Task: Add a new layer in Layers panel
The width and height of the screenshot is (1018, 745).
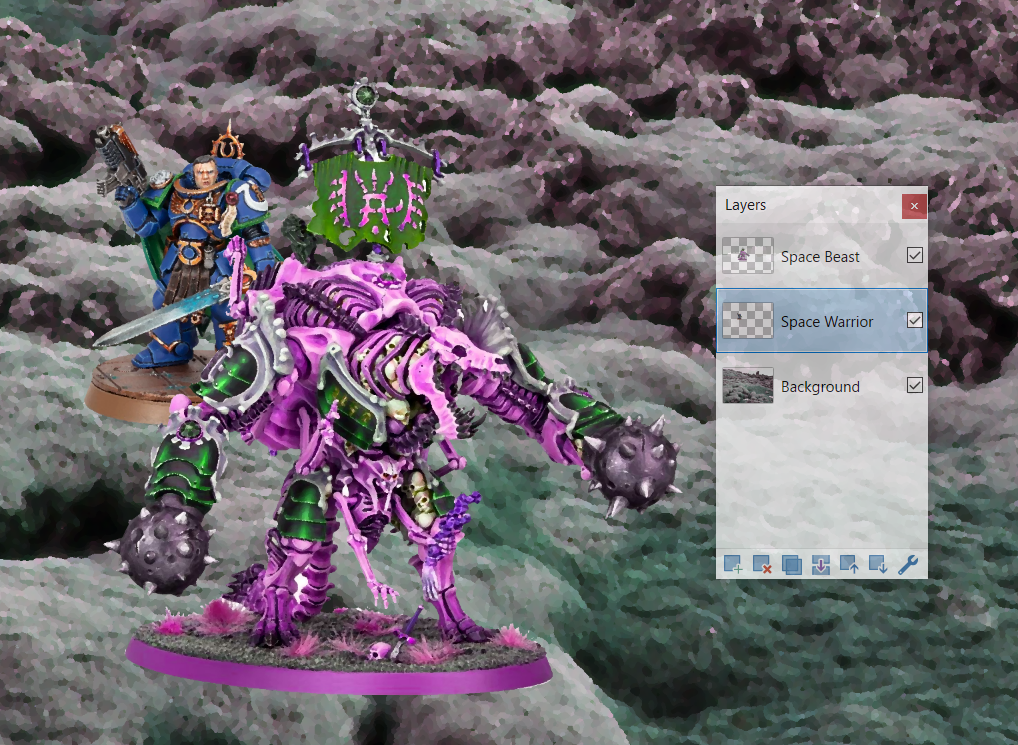Action: pos(733,565)
